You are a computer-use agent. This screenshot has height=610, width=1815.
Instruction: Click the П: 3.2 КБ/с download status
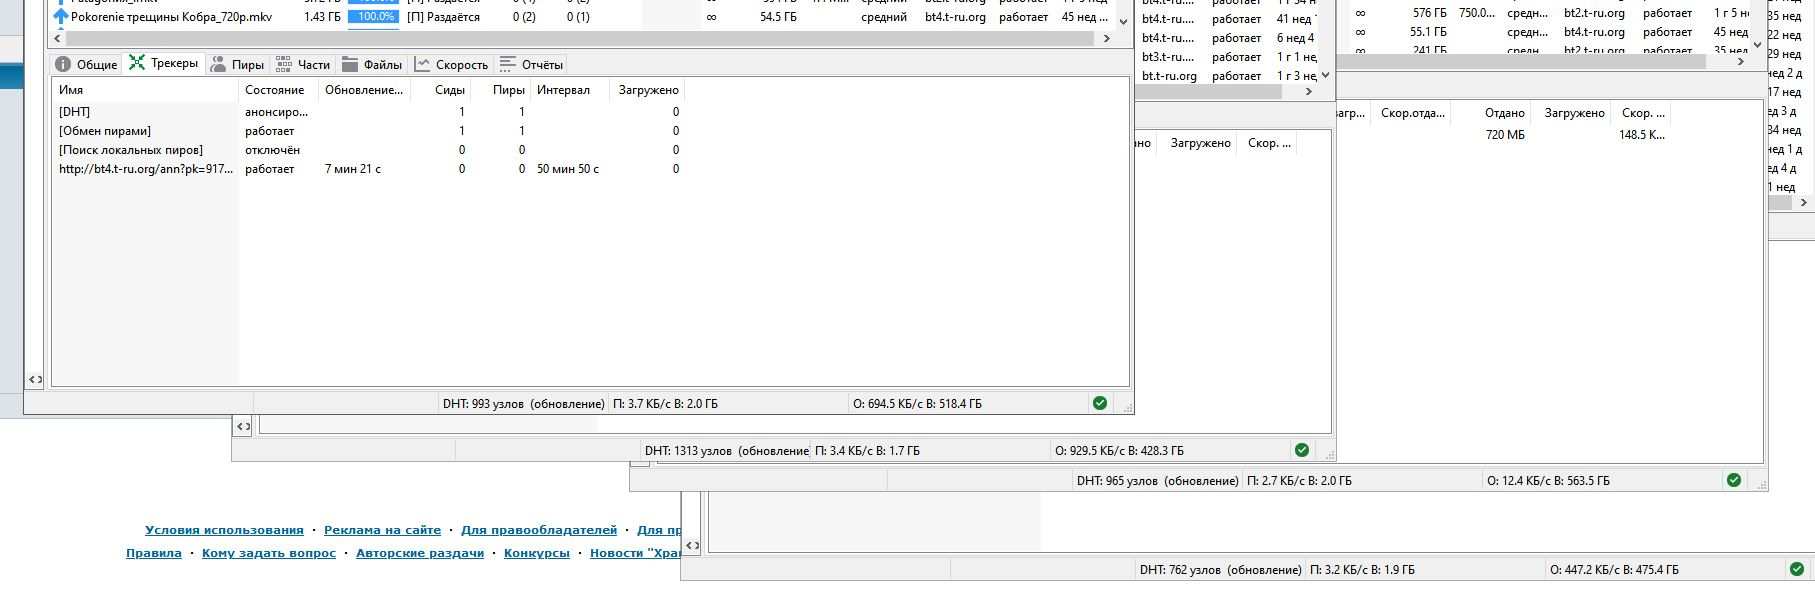[1362, 570]
